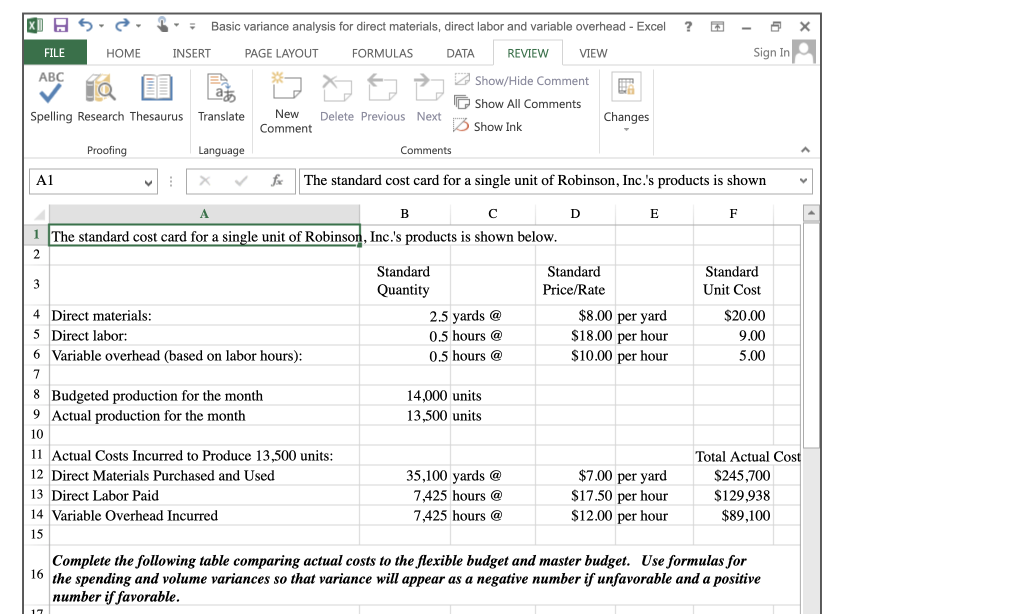
Task: Undo the last action
Action: click(86, 25)
